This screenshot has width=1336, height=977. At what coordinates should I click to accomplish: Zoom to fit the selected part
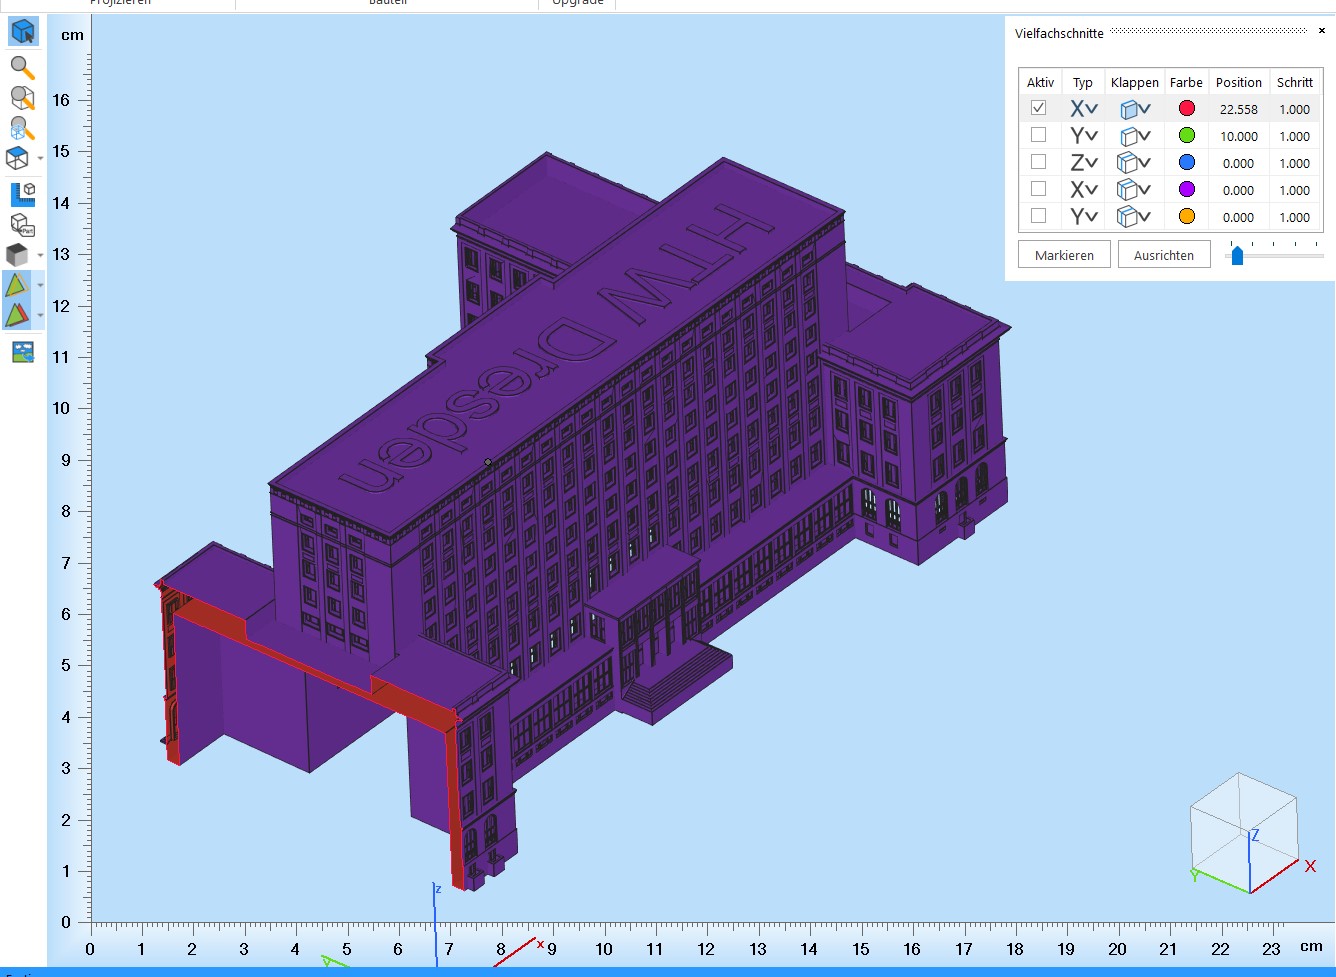[22, 97]
